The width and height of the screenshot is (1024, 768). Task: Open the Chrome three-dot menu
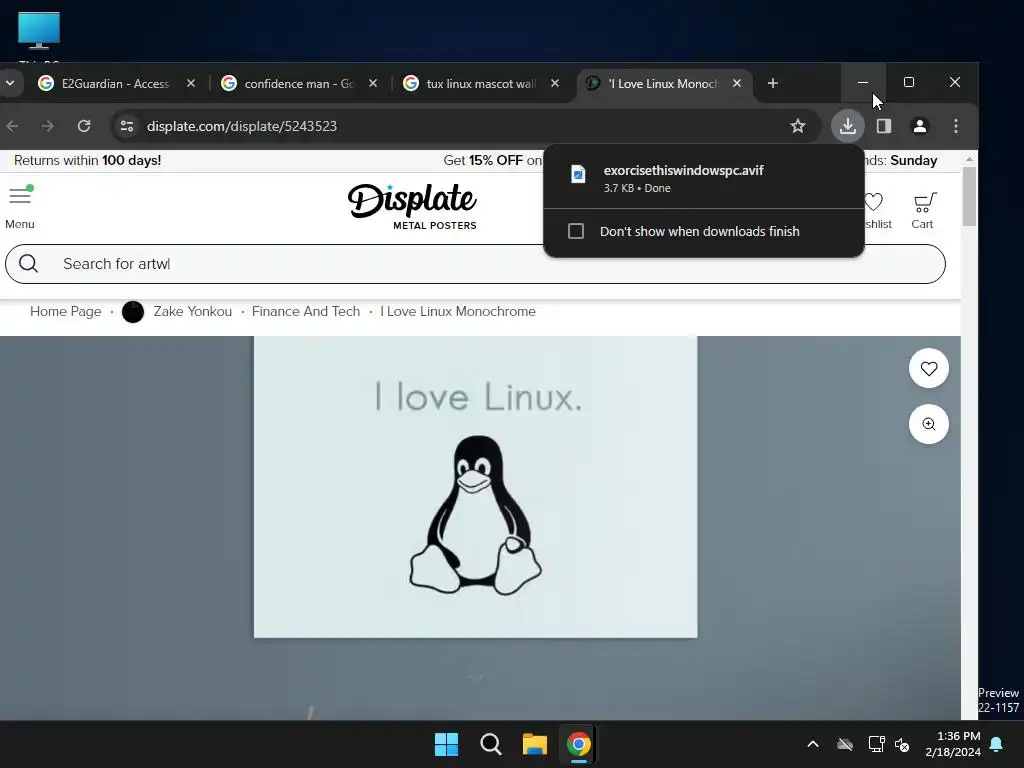point(955,126)
